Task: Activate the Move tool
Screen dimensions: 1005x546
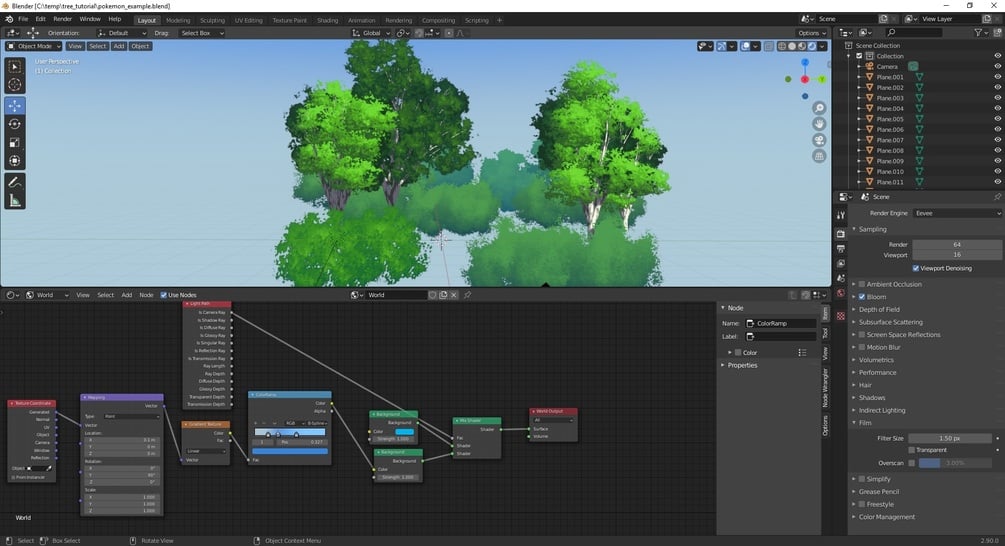Action: tap(15, 106)
